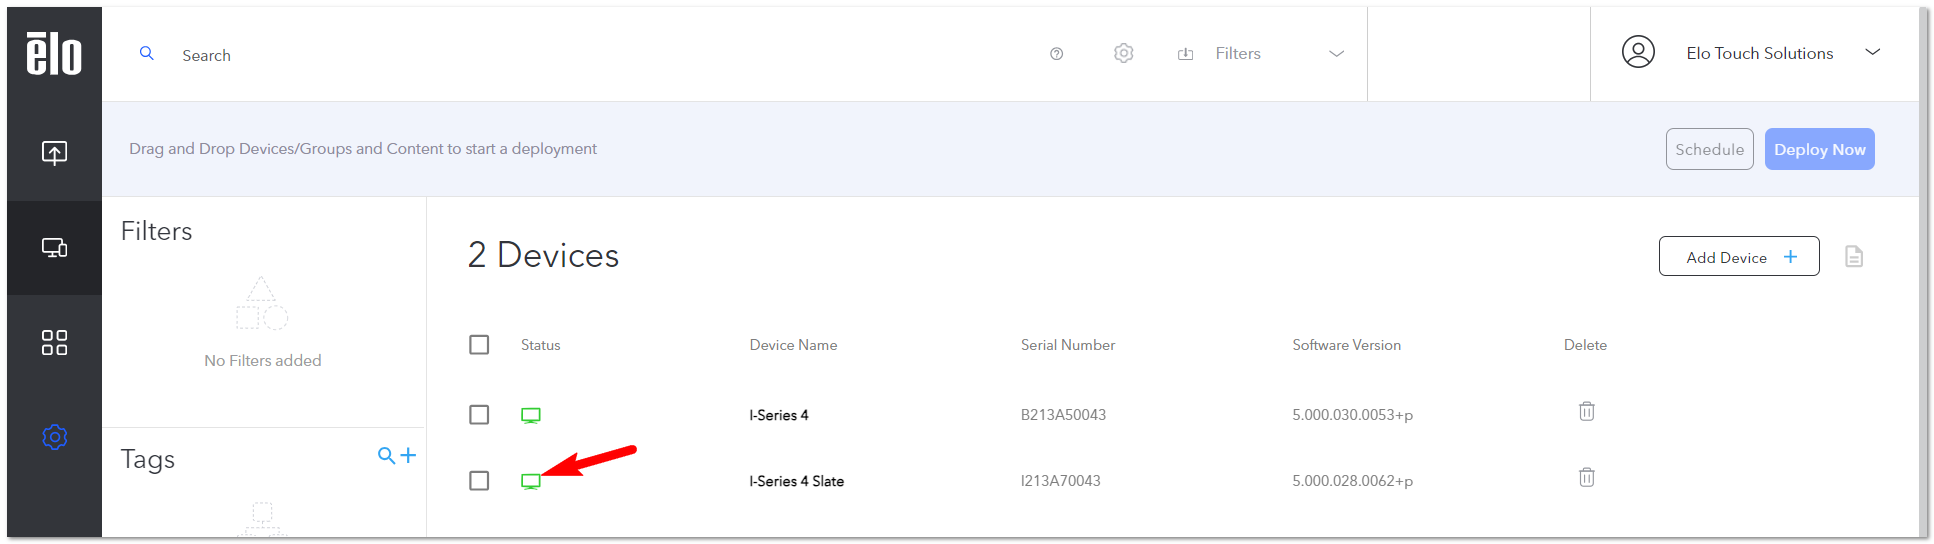Open the apps grid section in the sidebar

(x=54, y=343)
